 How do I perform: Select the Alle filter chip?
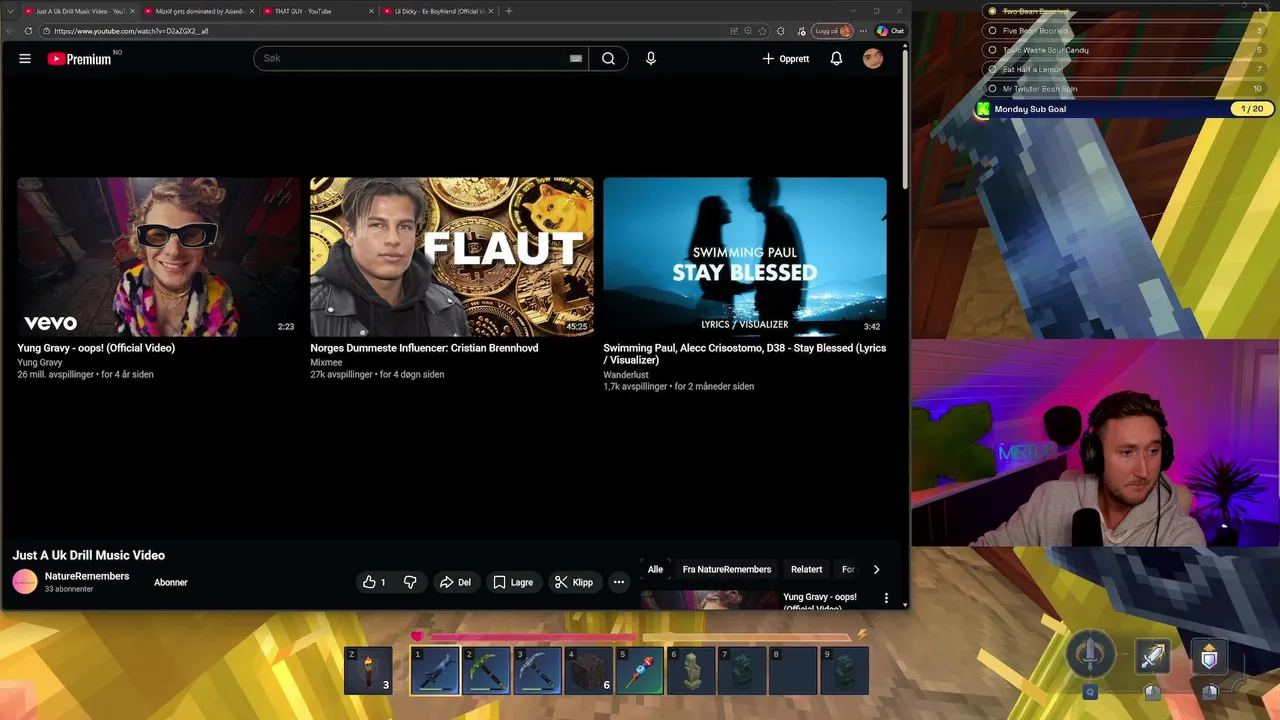[x=655, y=569]
